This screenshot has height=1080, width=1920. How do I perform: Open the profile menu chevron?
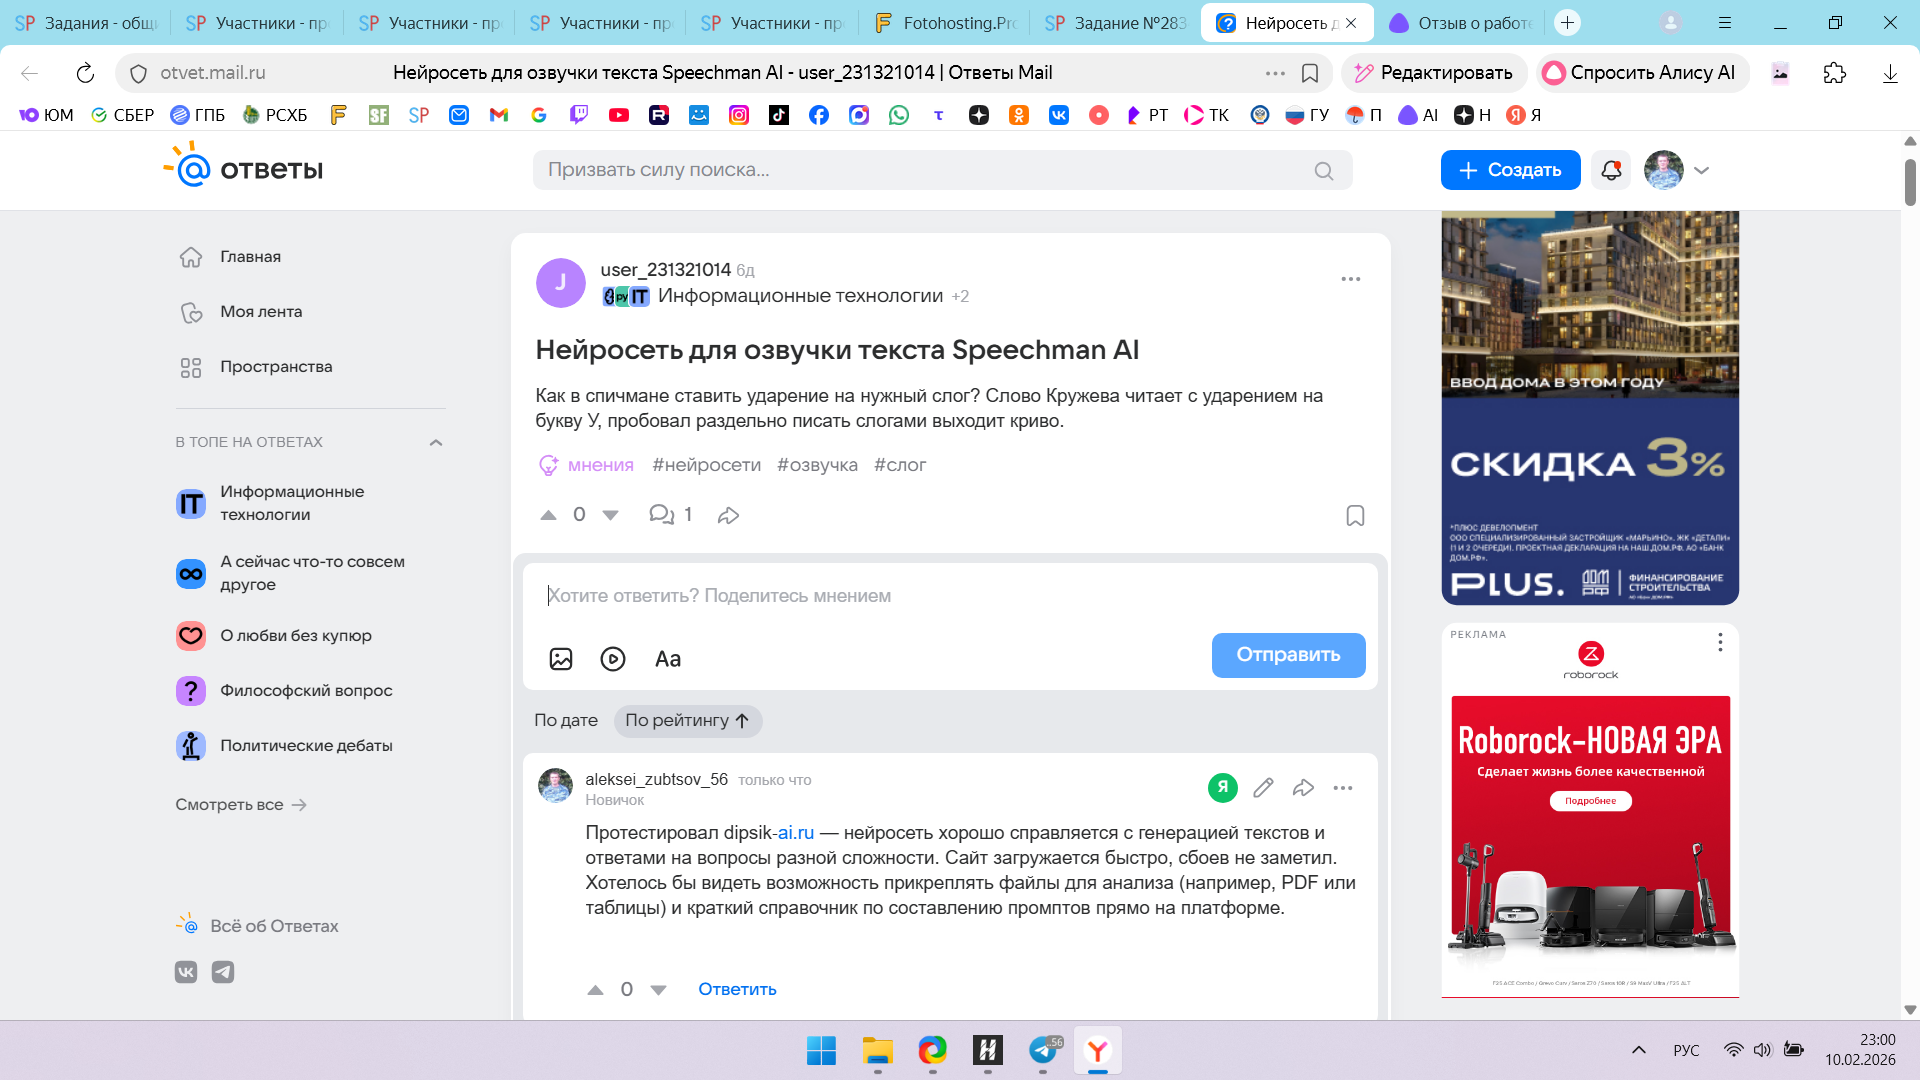(1702, 170)
